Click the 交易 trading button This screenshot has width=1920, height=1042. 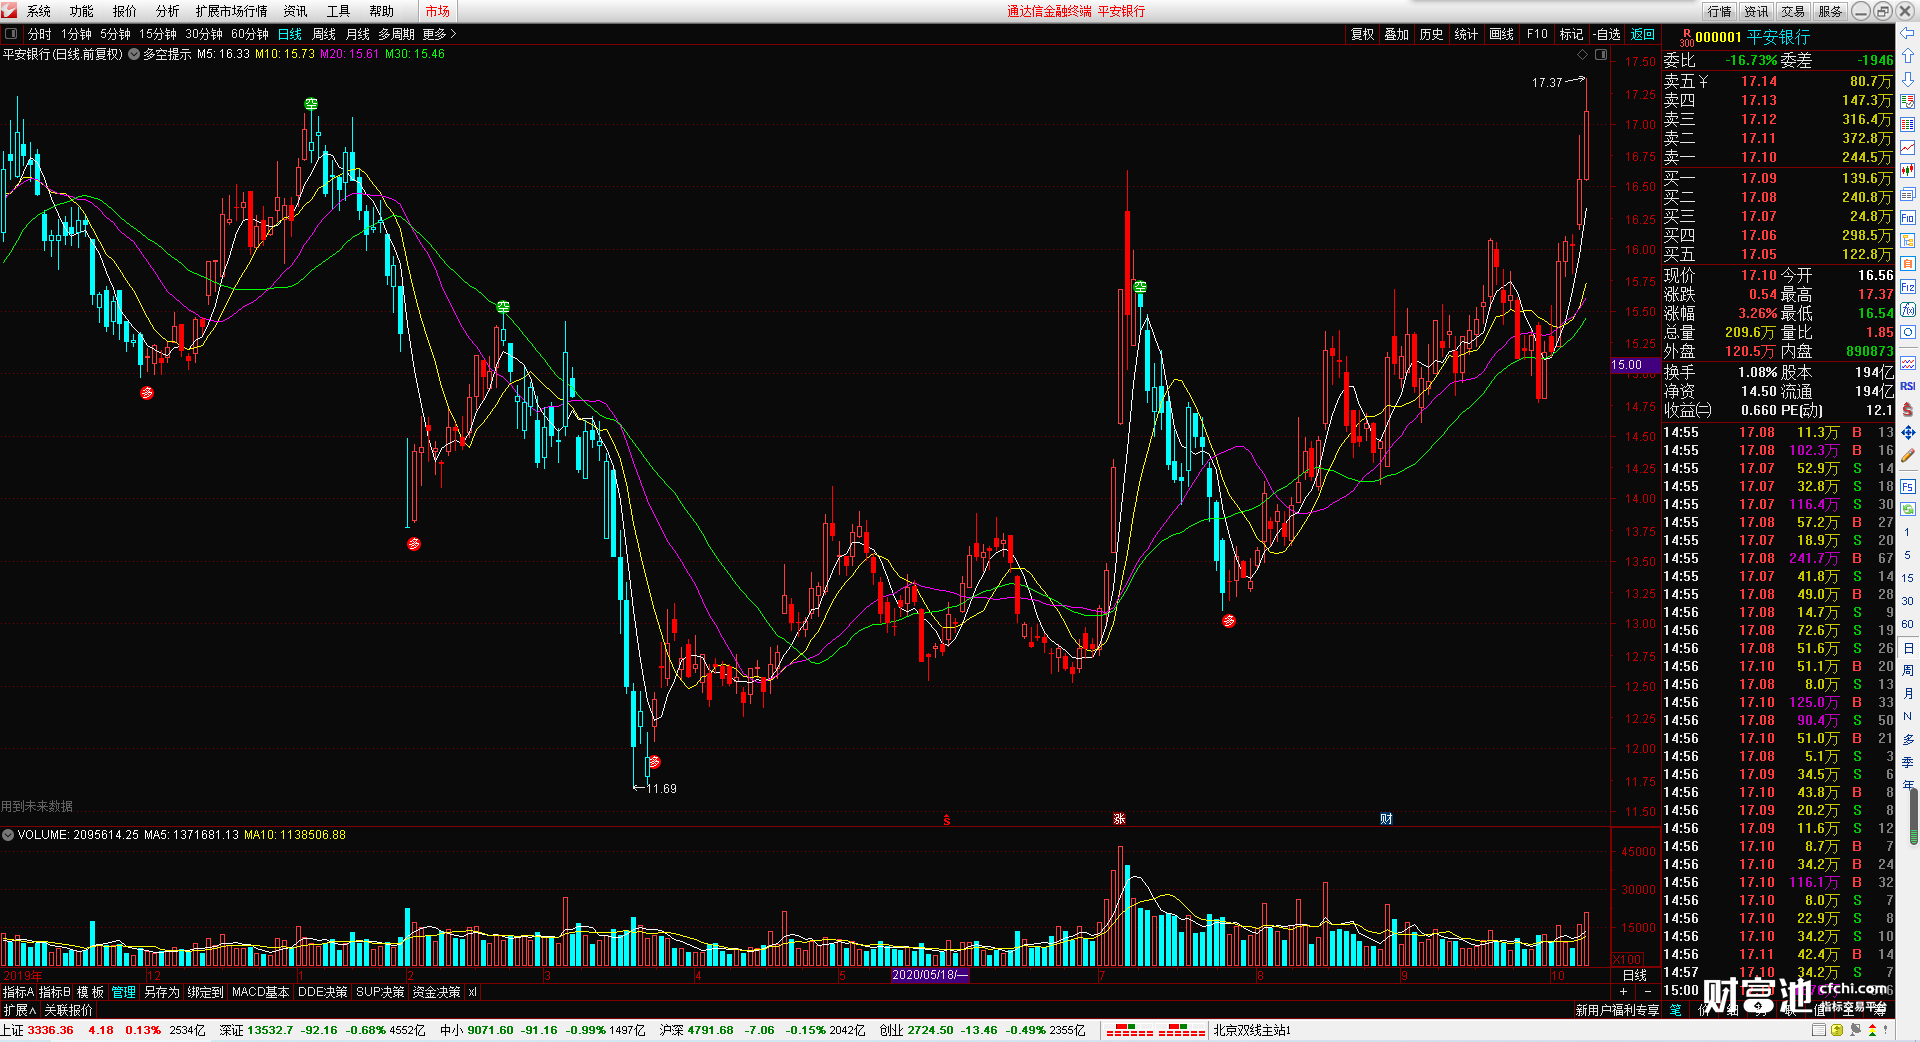1793,11
